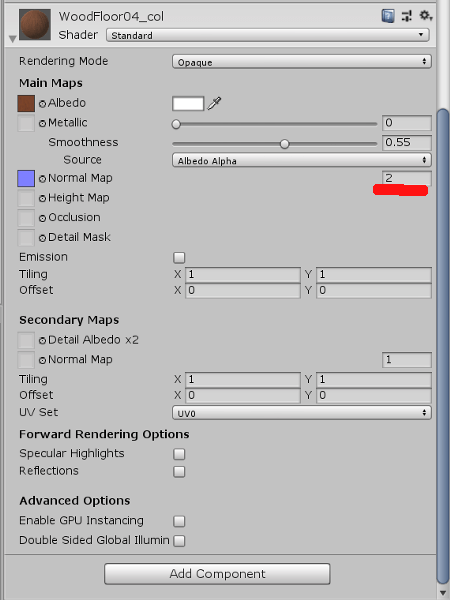Open Metallic texture circle selector

[x=42, y=124]
